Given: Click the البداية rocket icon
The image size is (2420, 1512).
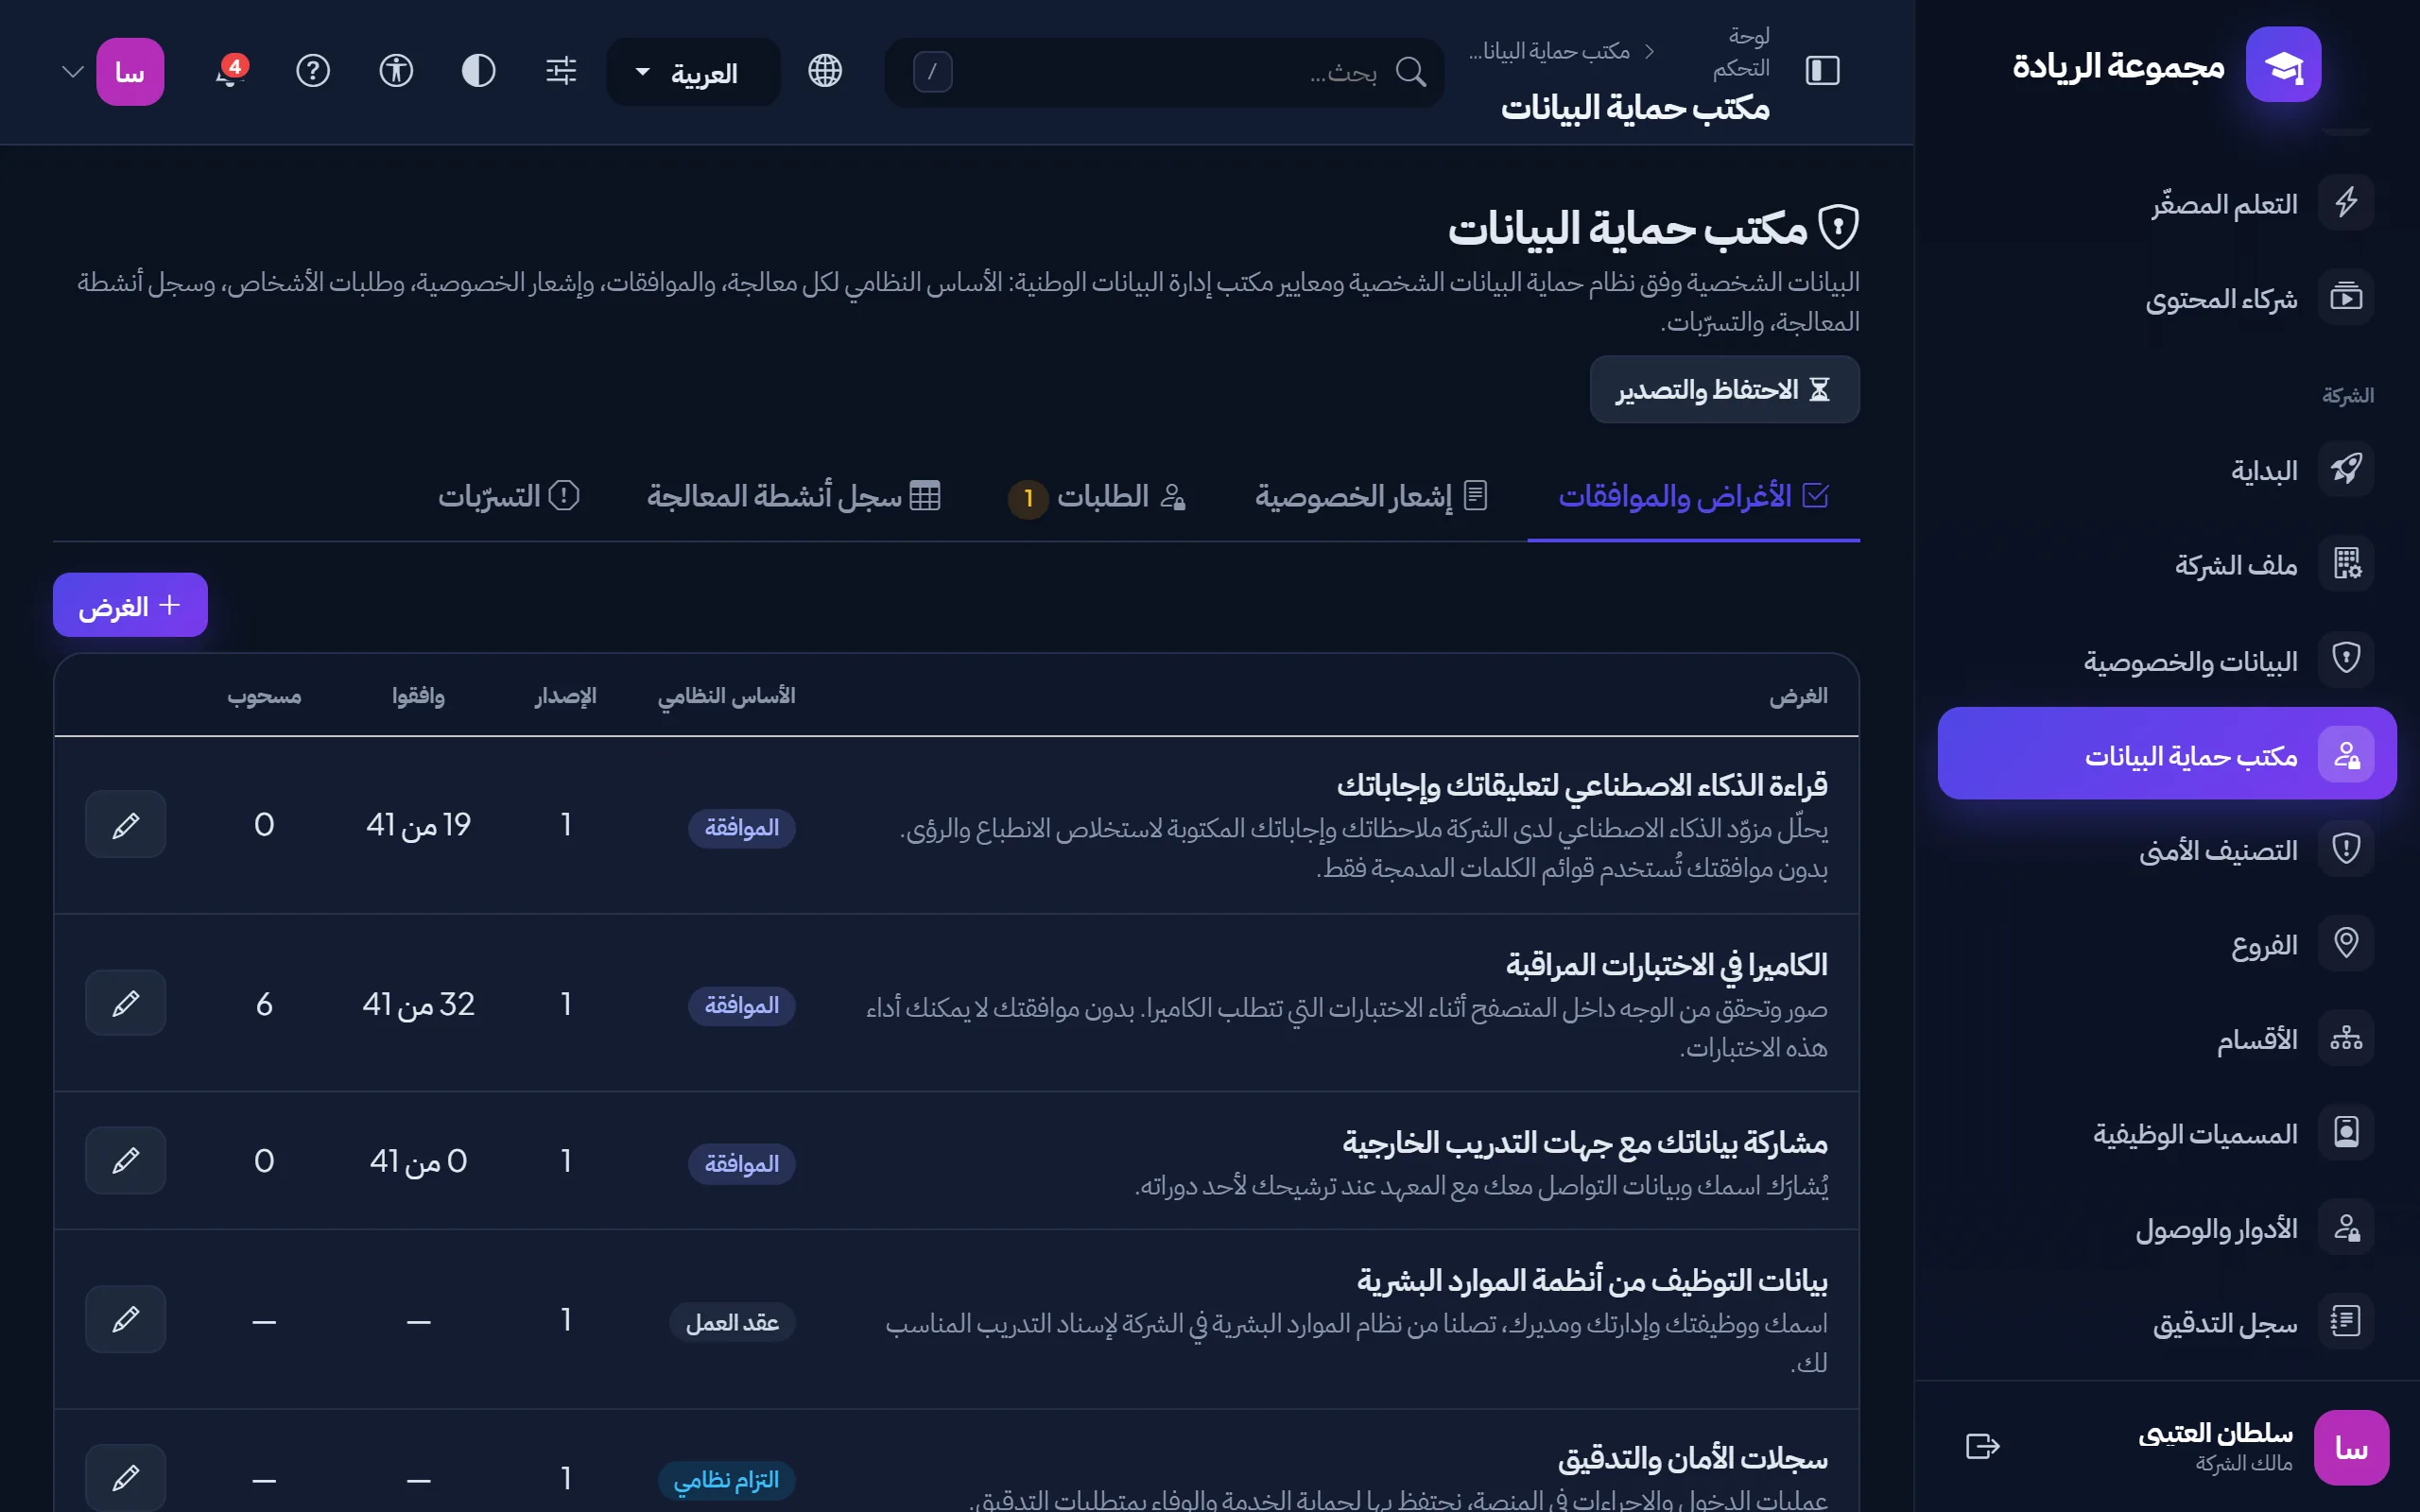Looking at the screenshot, I should tap(2346, 469).
